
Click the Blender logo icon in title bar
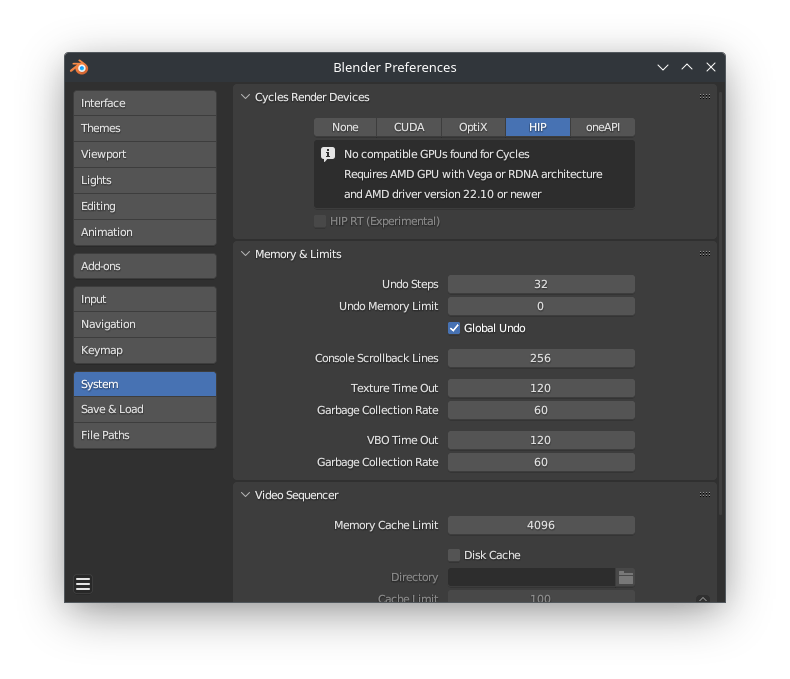point(79,67)
